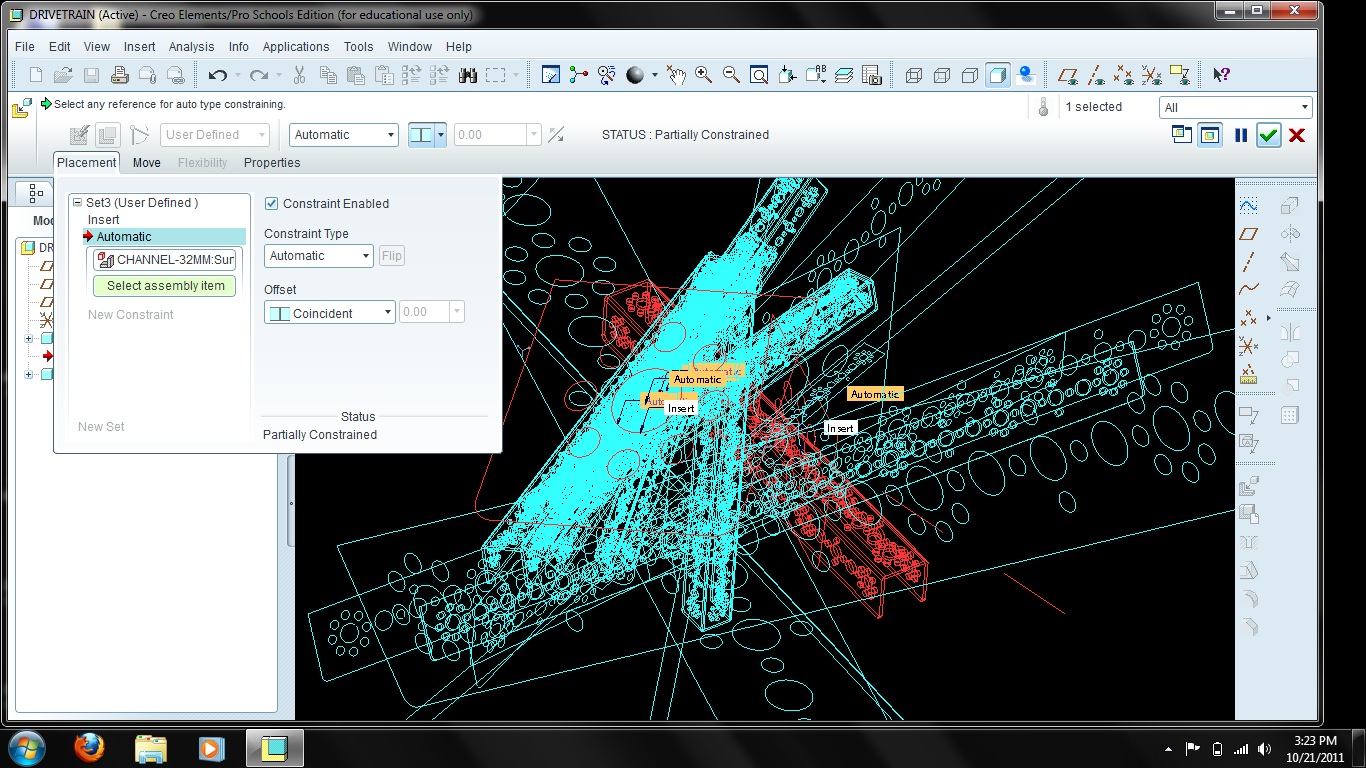Click the Scissors cut icon
The width and height of the screenshot is (1366, 768).
pyautogui.click(x=300, y=75)
